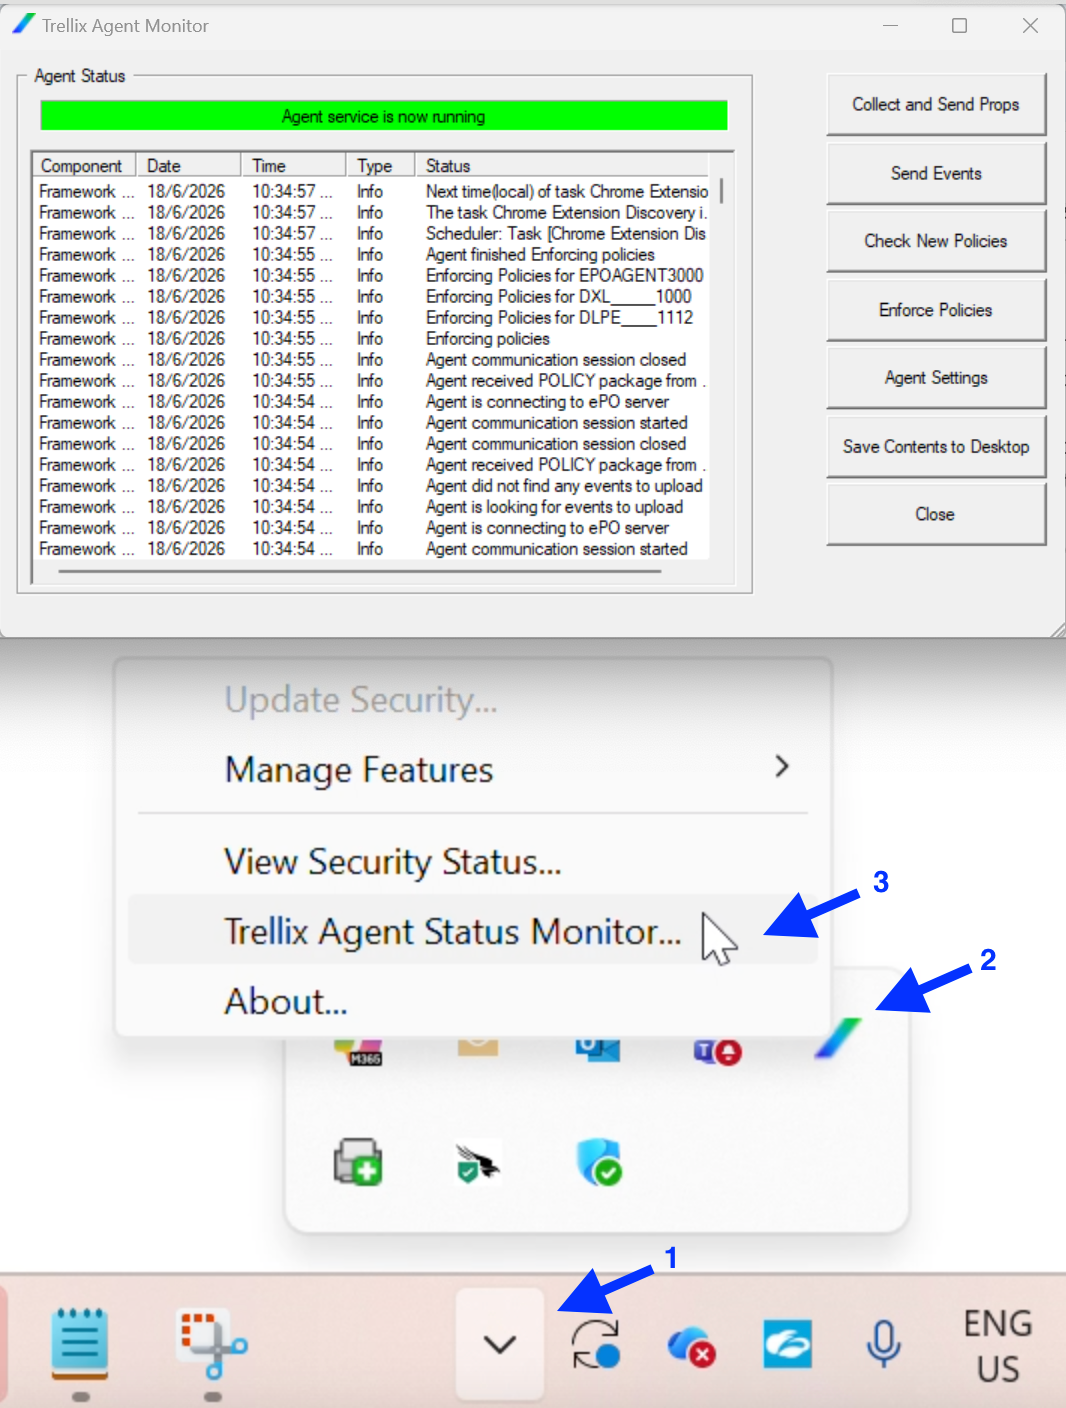The width and height of the screenshot is (1066, 1408).
Task: Click the Time column header
Action: [x=294, y=165]
